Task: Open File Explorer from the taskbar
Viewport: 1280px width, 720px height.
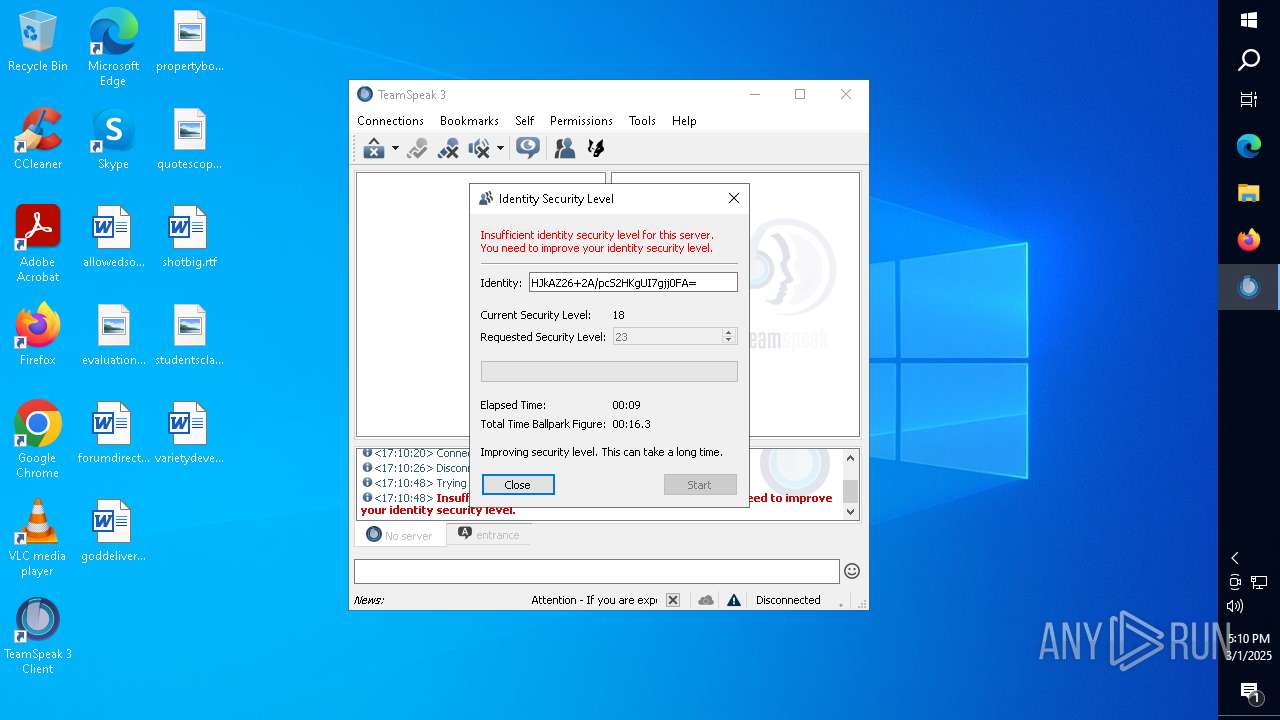Action: [x=1249, y=193]
